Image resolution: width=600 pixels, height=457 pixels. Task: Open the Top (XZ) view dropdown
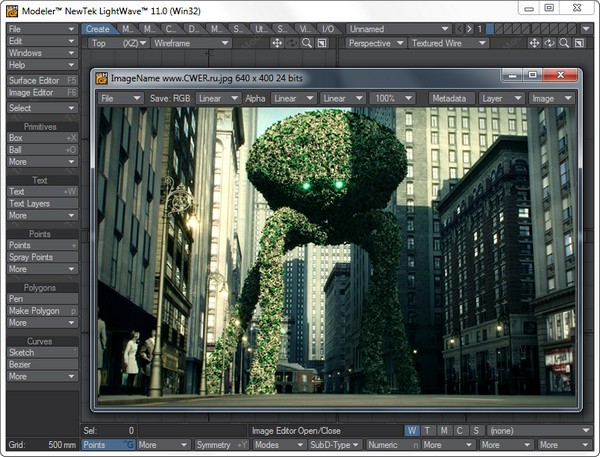[119, 43]
